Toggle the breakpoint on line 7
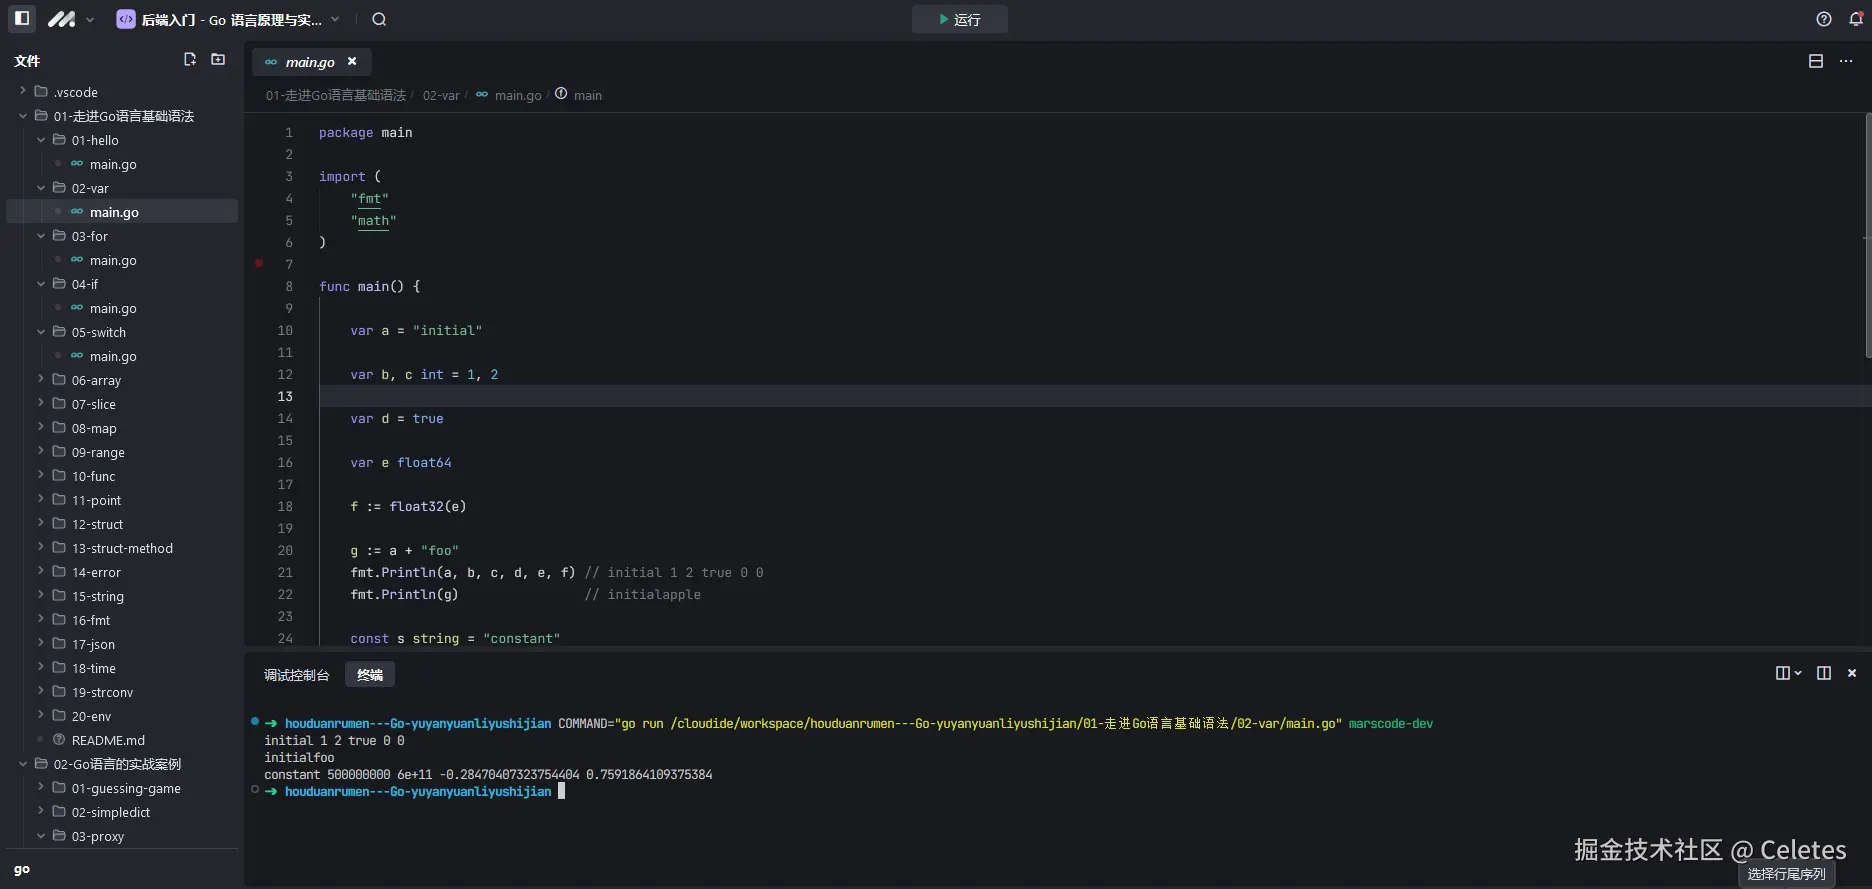The image size is (1872, 889). pyautogui.click(x=259, y=264)
